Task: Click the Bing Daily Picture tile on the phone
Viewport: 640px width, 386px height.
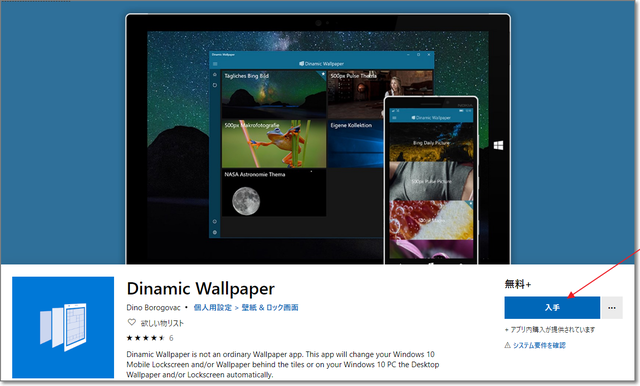Action: 431,142
